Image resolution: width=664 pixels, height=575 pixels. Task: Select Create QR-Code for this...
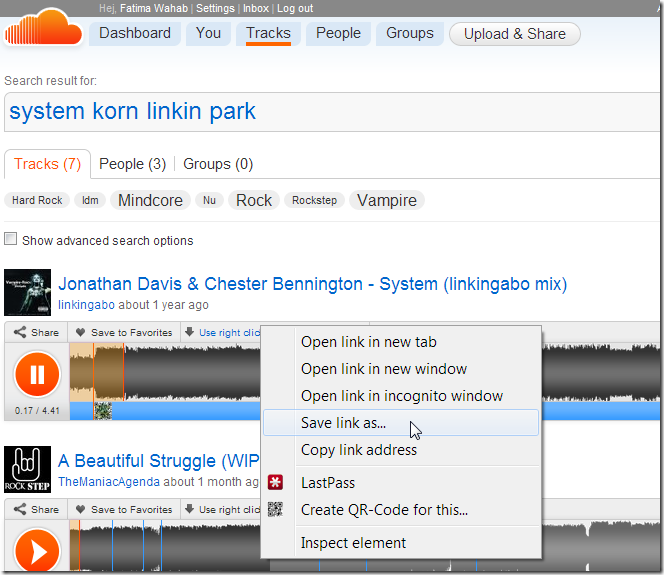[401, 510]
